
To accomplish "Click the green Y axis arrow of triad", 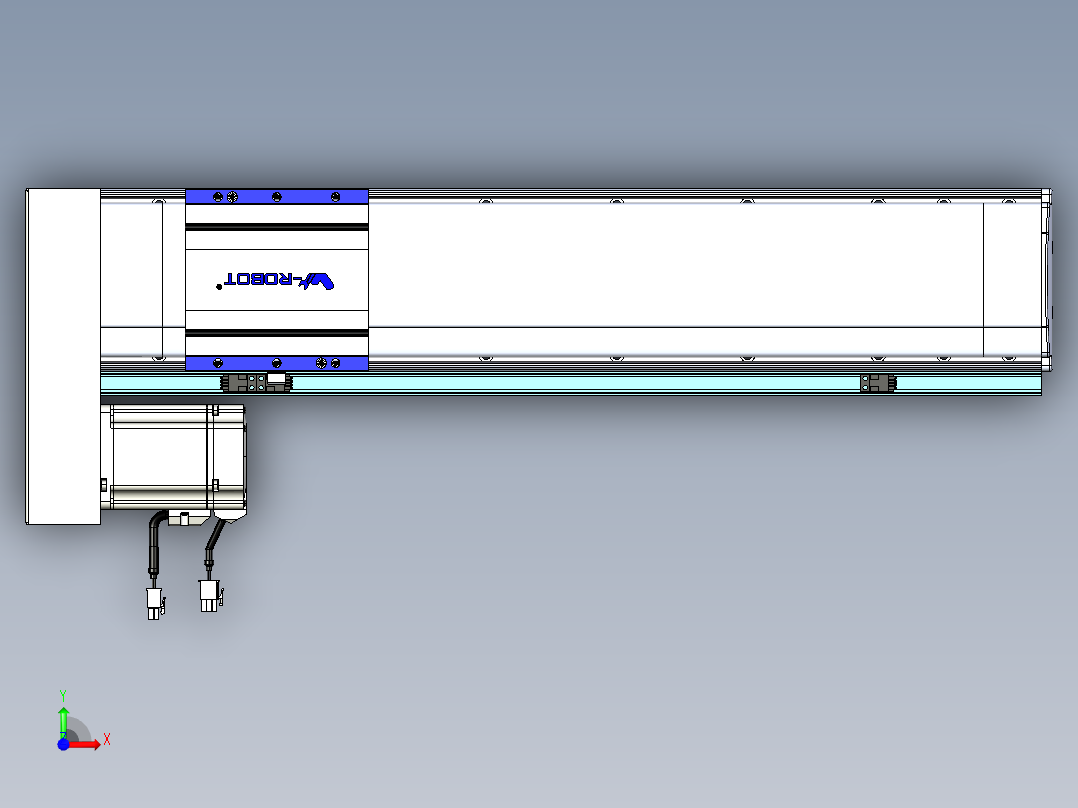I will [63, 722].
